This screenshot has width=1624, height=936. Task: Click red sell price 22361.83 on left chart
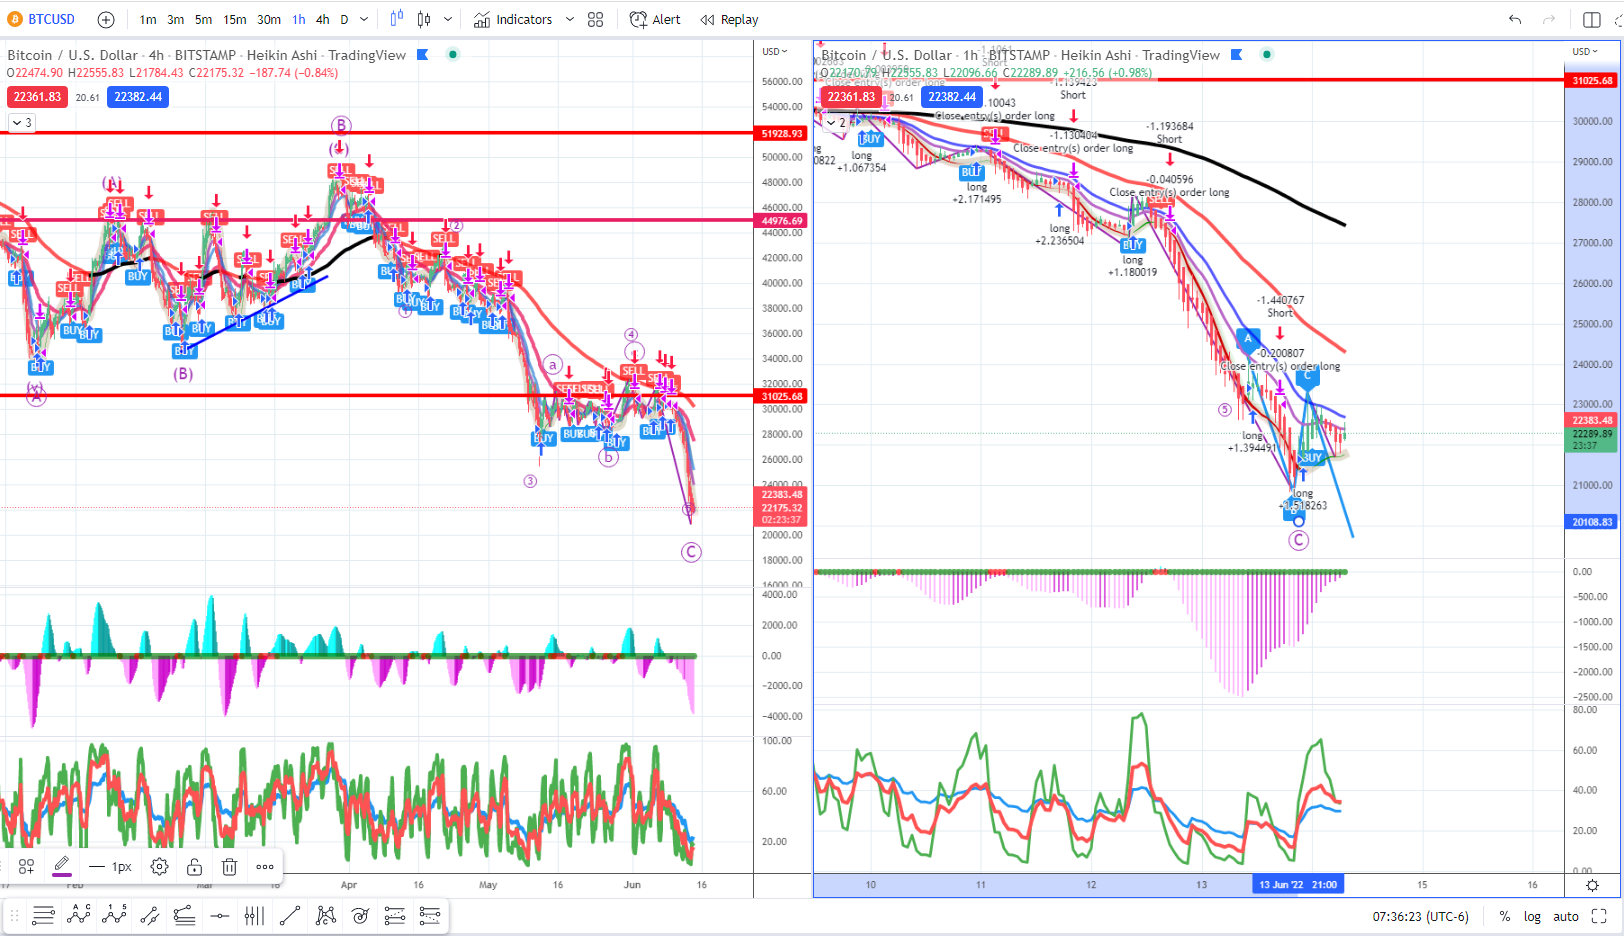click(x=37, y=97)
